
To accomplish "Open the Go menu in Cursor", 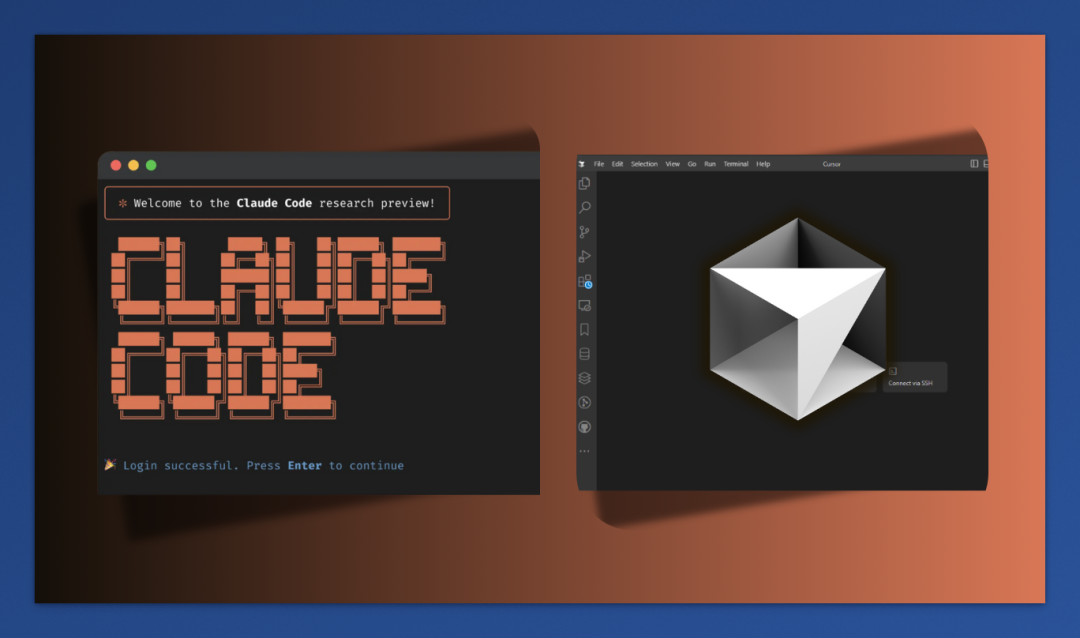I will pos(692,164).
